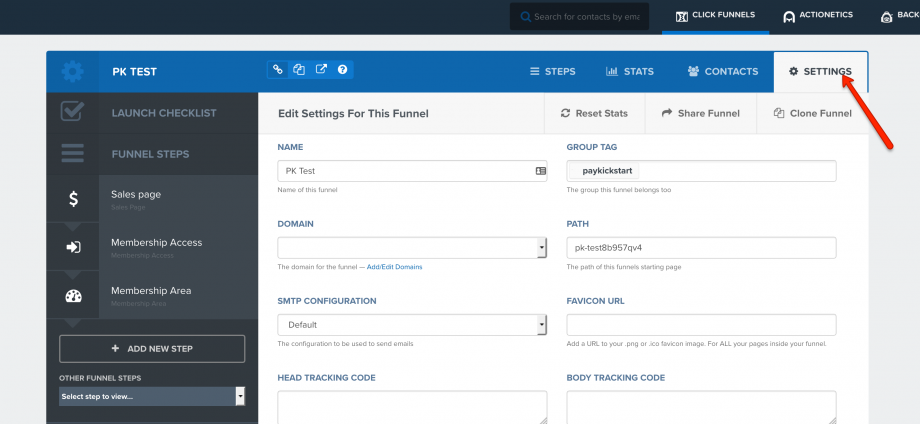920x424 pixels.
Task: Open the Other Funnel Steps selector
Action: click(x=152, y=396)
